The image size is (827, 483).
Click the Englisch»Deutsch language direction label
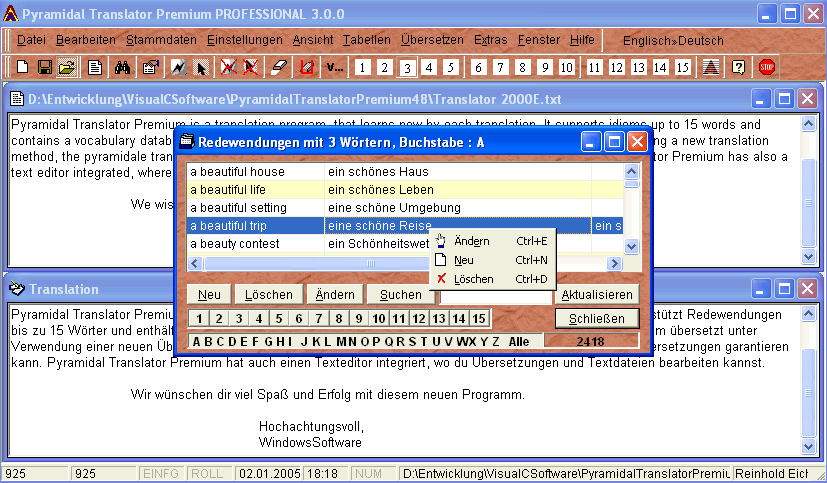pyautogui.click(x=673, y=41)
